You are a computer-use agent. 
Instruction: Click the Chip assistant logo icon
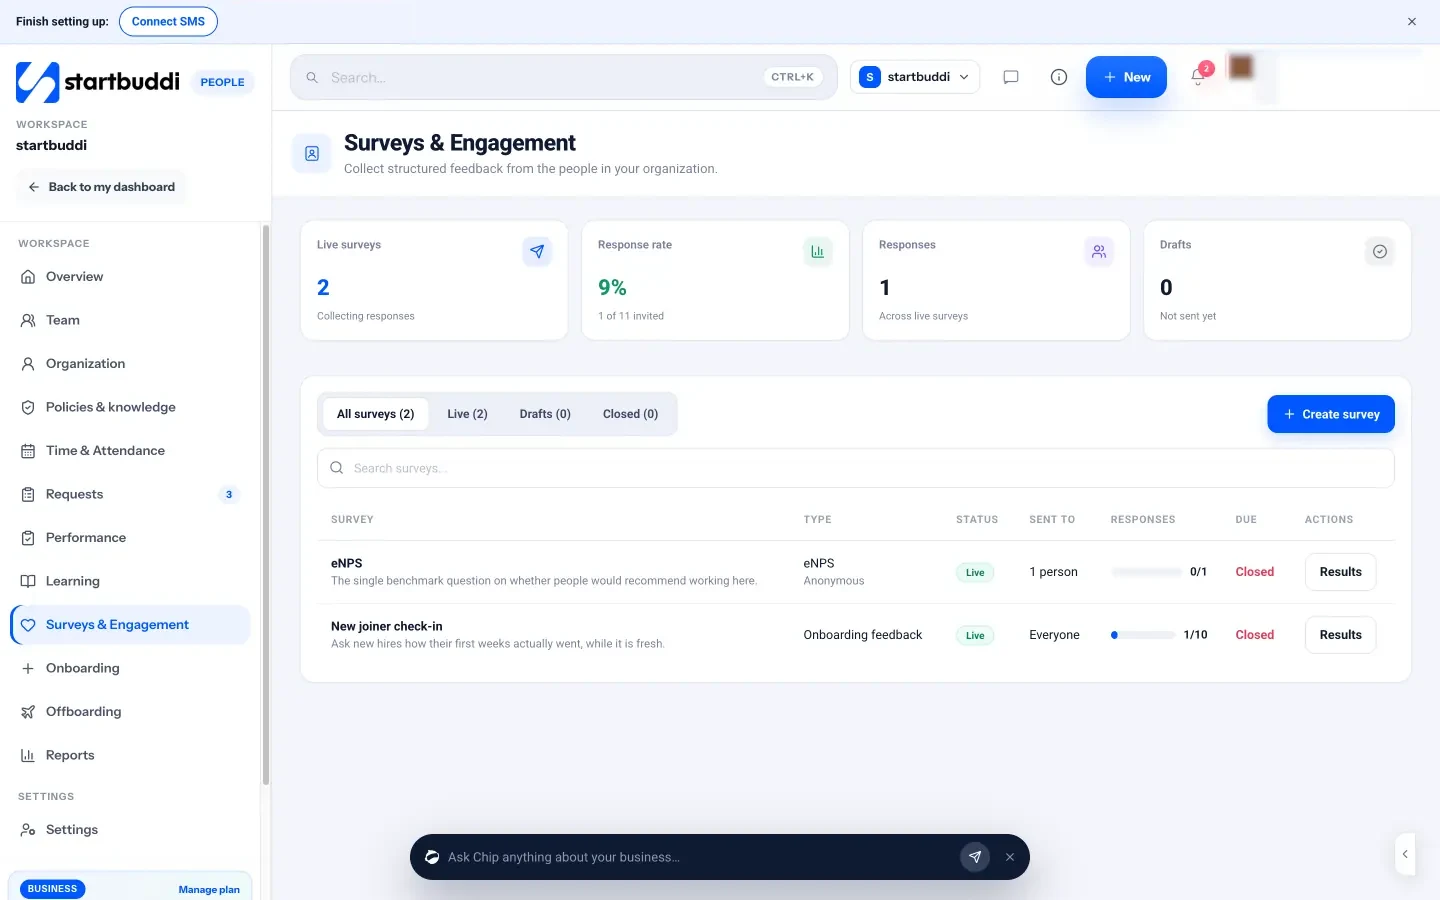click(x=432, y=857)
